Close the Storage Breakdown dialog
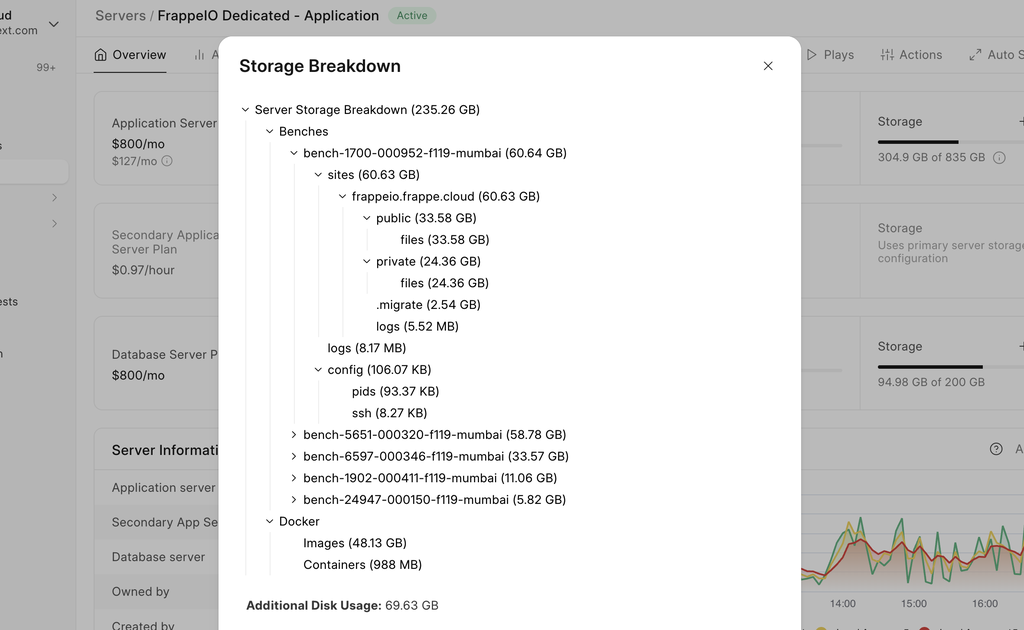The width and height of the screenshot is (1024, 630). [x=768, y=66]
